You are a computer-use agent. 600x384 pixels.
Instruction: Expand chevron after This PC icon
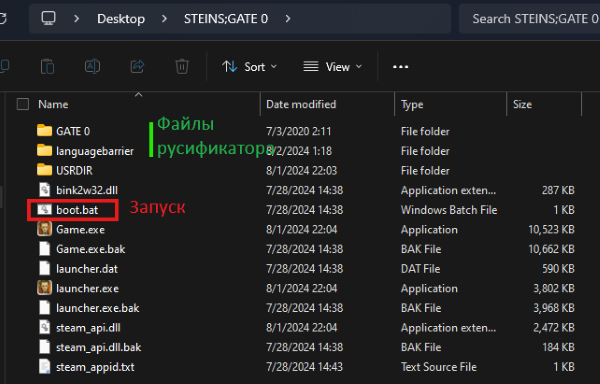[77, 18]
